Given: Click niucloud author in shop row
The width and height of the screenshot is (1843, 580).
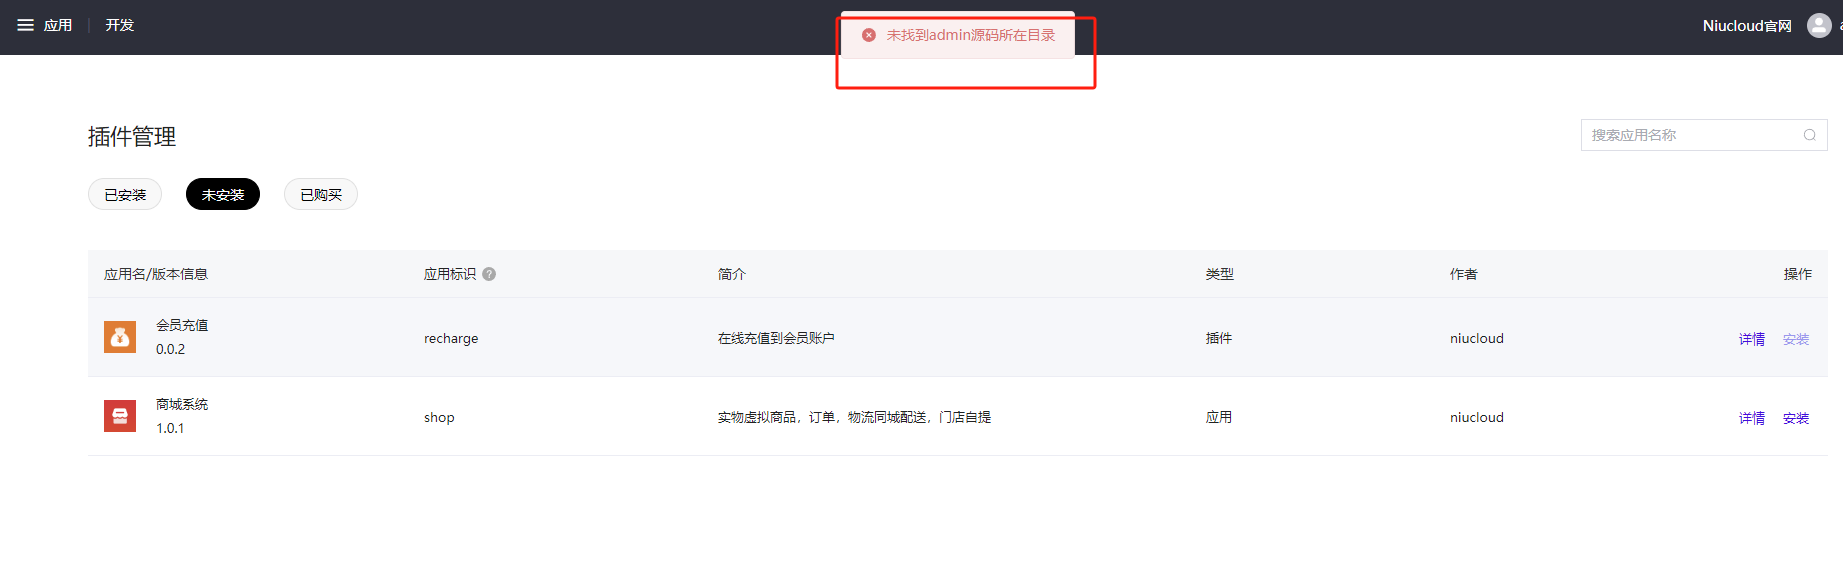Looking at the screenshot, I should click(x=1477, y=417).
